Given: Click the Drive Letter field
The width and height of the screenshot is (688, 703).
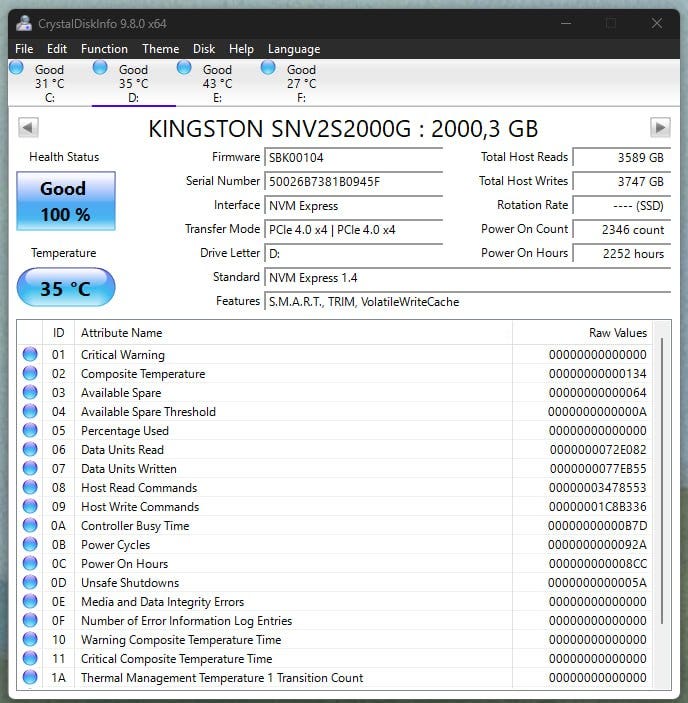Looking at the screenshot, I should 353,254.
